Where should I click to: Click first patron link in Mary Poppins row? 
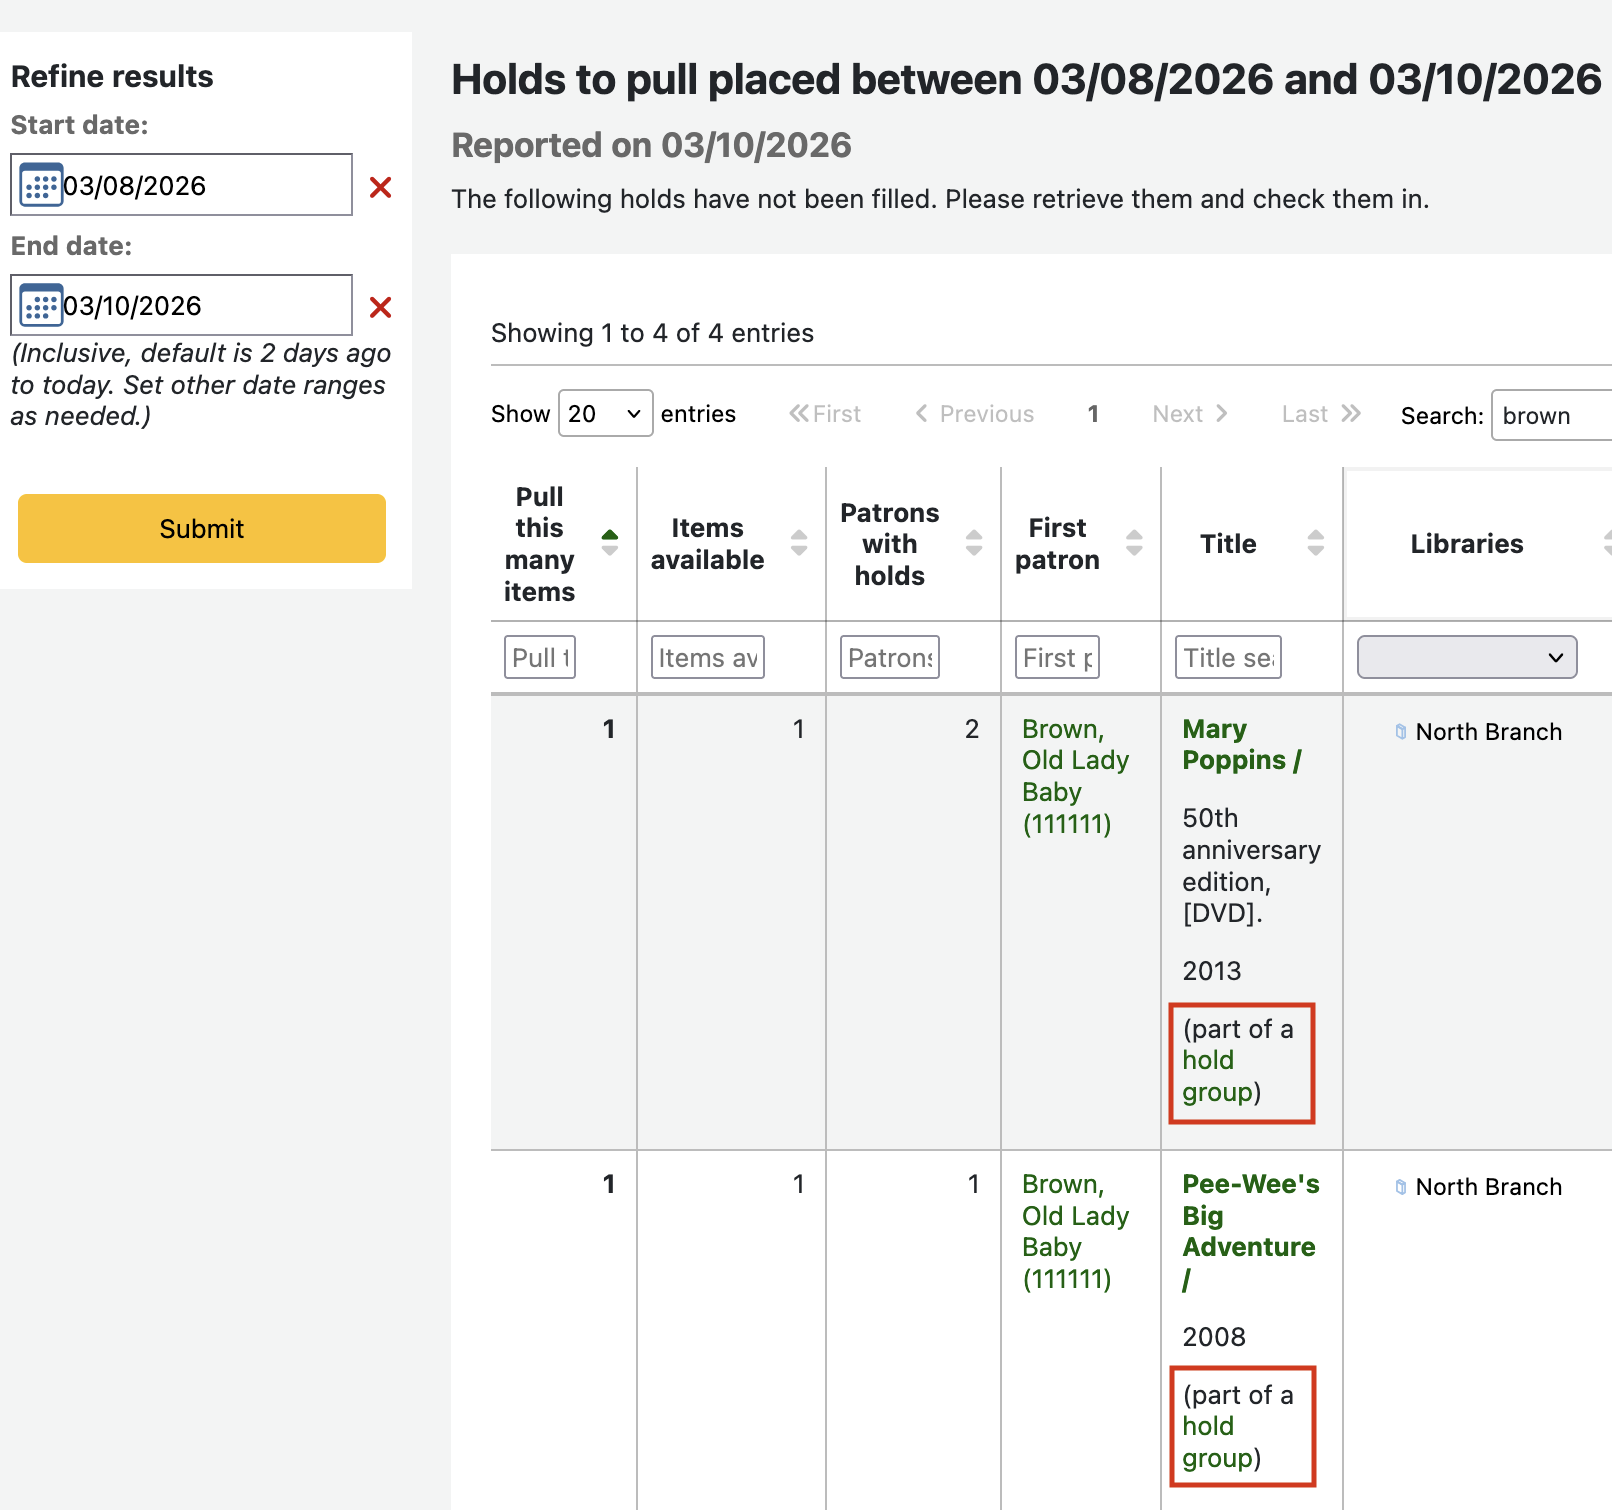[1074, 776]
